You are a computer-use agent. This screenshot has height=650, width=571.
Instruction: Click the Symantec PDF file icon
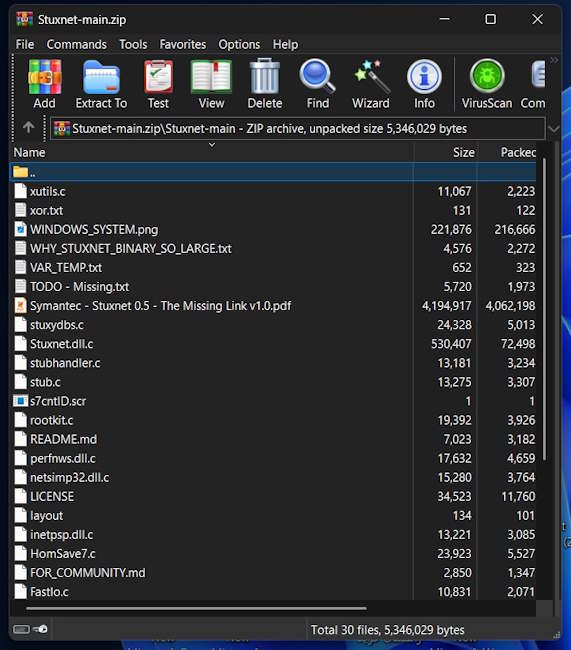coord(20,306)
